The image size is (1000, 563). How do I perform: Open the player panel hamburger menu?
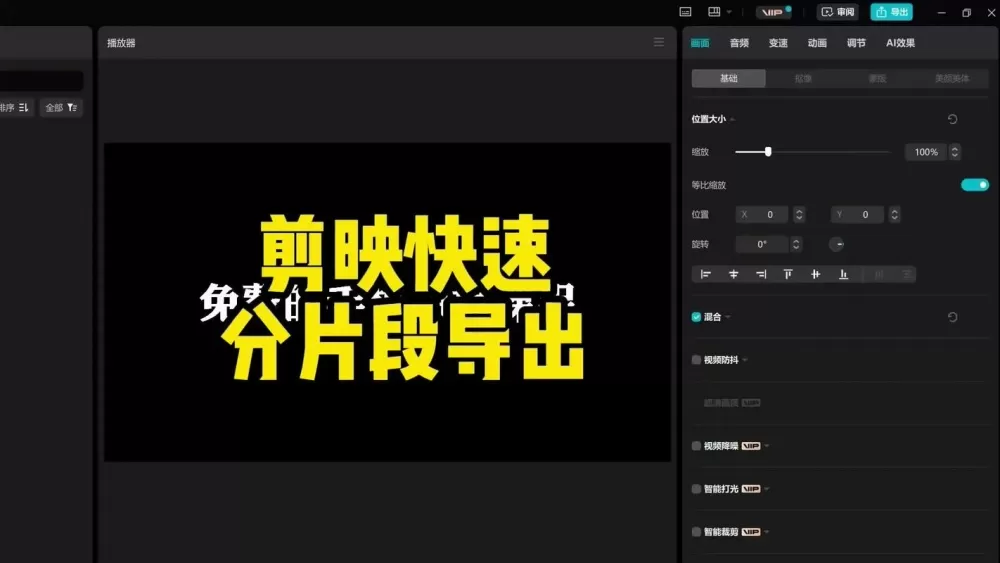coord(659,43)
